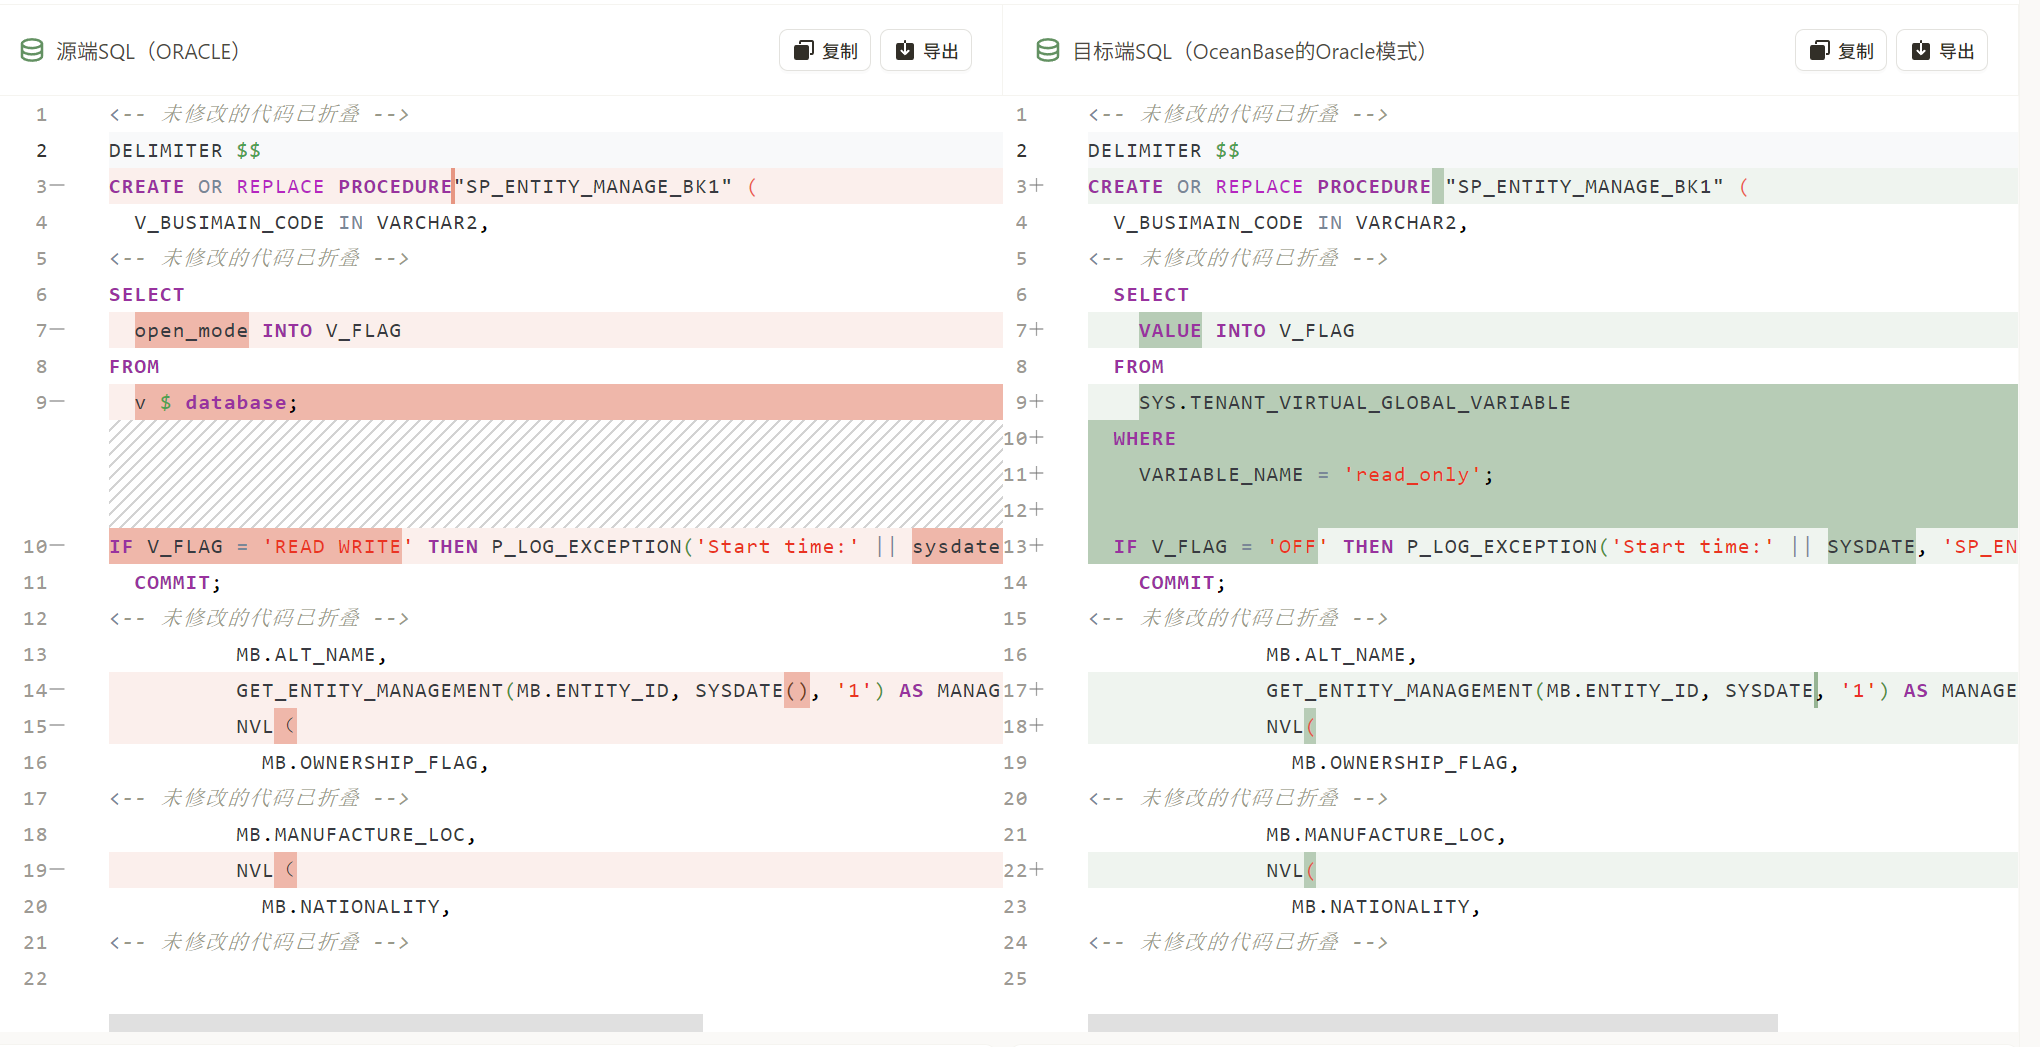Copy the source Oracle SQL
The image size is (2040, 1047).
pyautogui.click(x=825, y=51)
